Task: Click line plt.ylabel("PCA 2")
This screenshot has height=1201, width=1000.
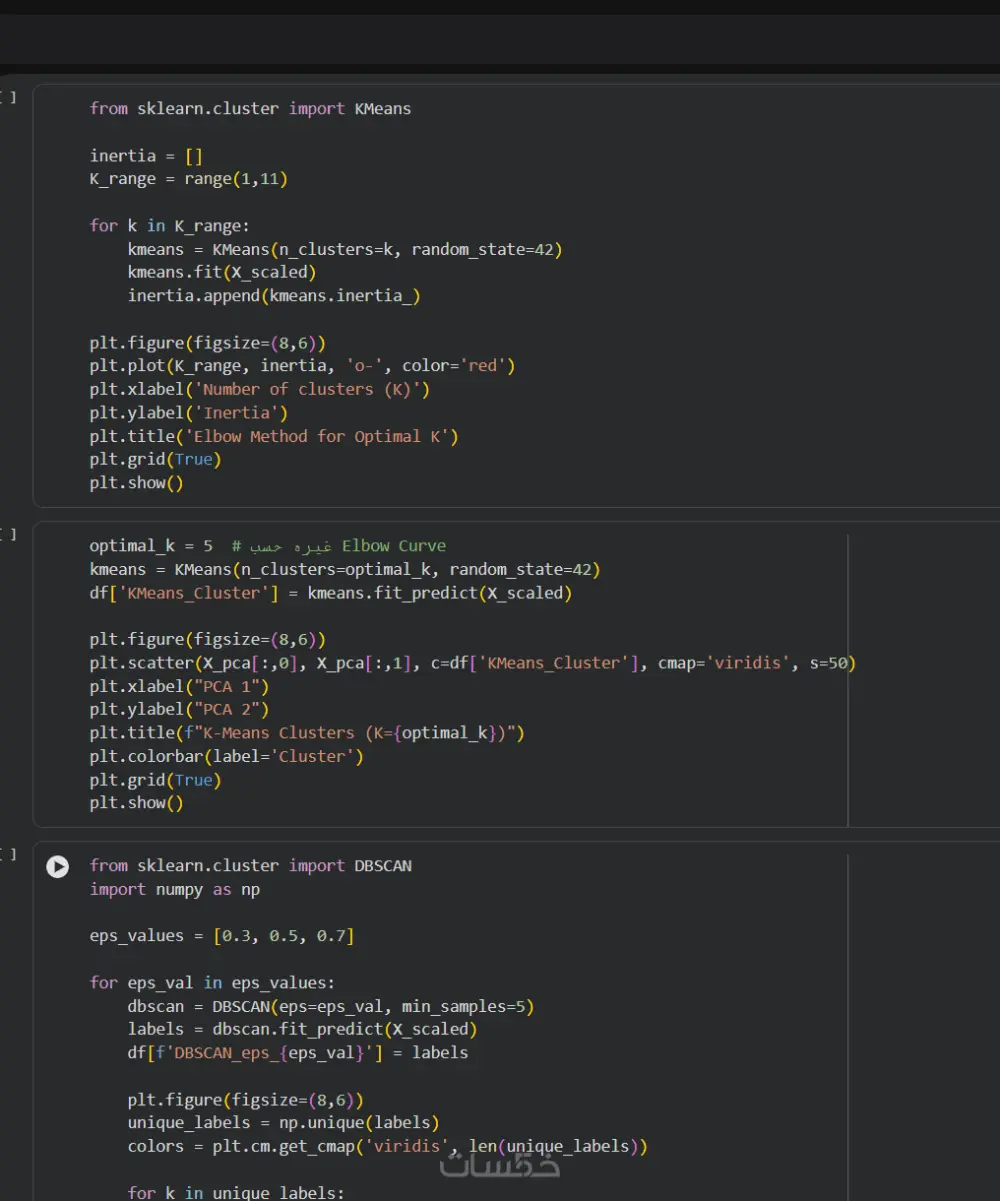Action: tap(179, 709)
